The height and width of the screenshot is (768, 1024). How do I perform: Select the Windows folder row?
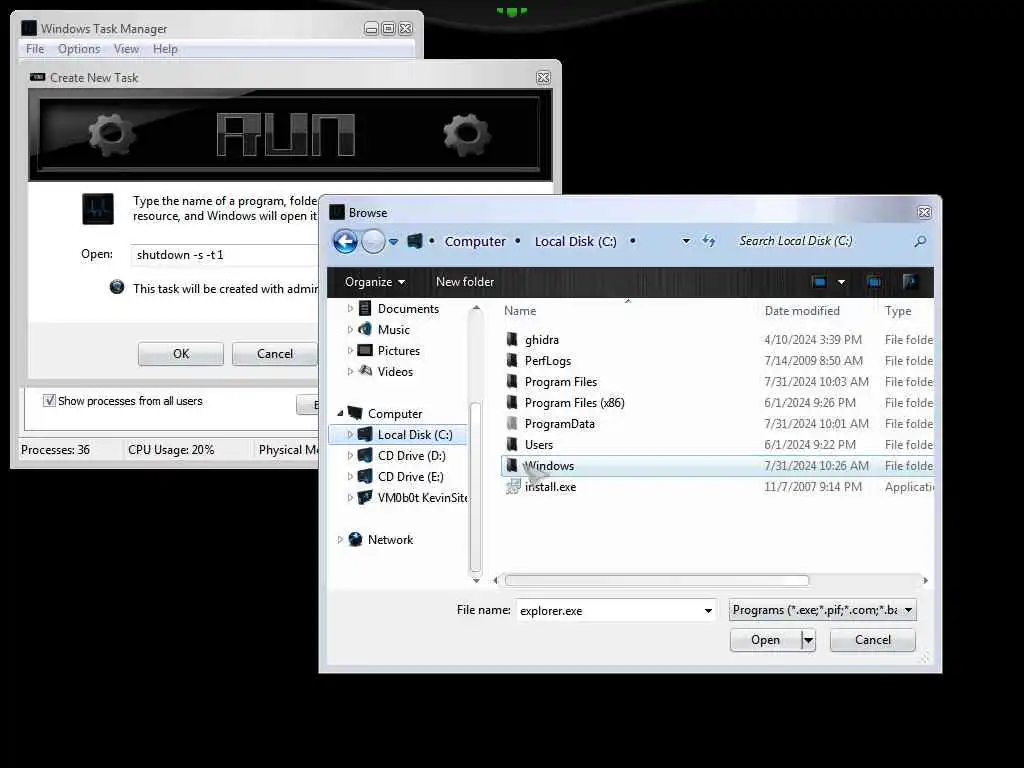(x=717, y=466)
